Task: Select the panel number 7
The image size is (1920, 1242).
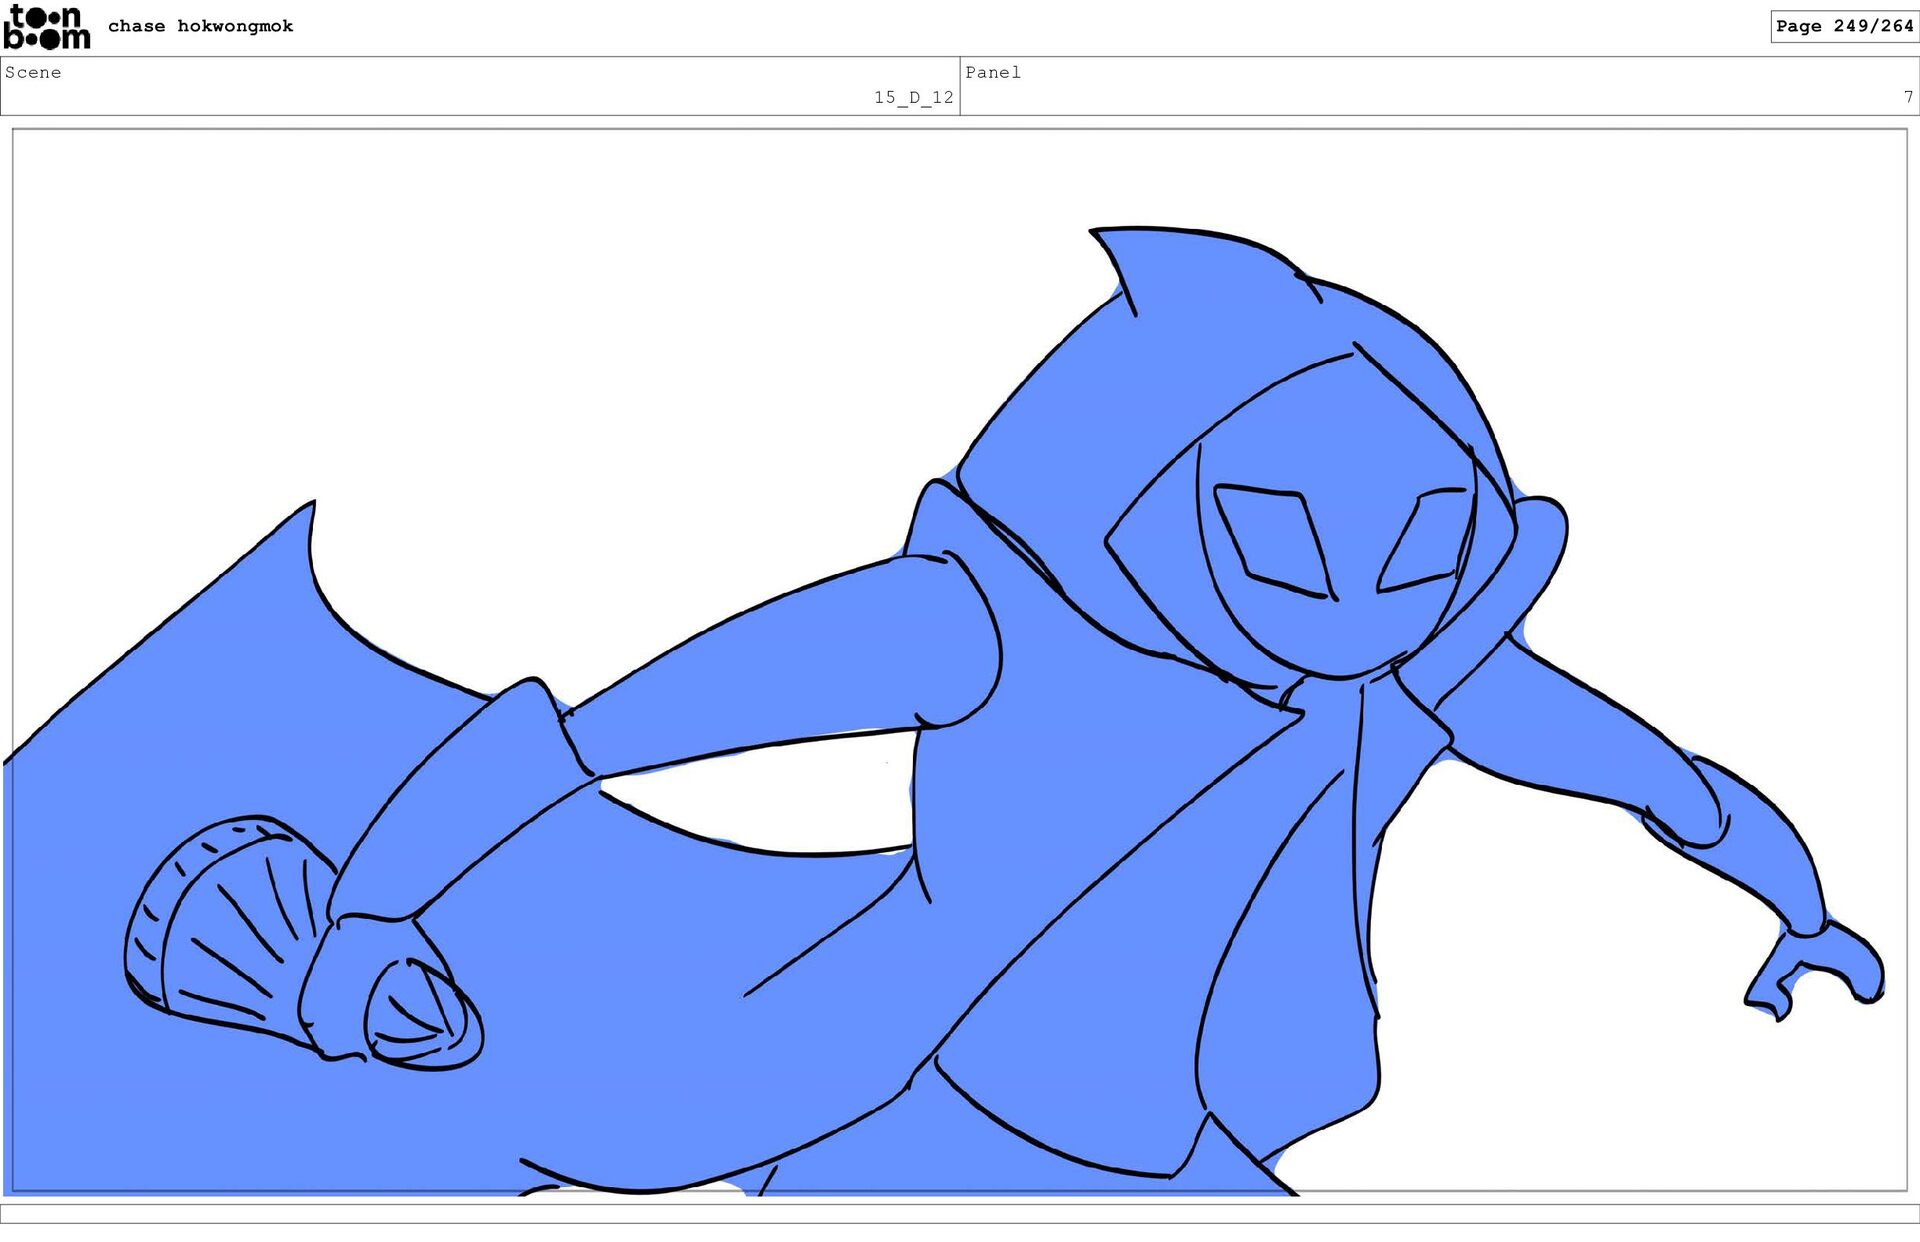Action: click(x=1907, y=97)
